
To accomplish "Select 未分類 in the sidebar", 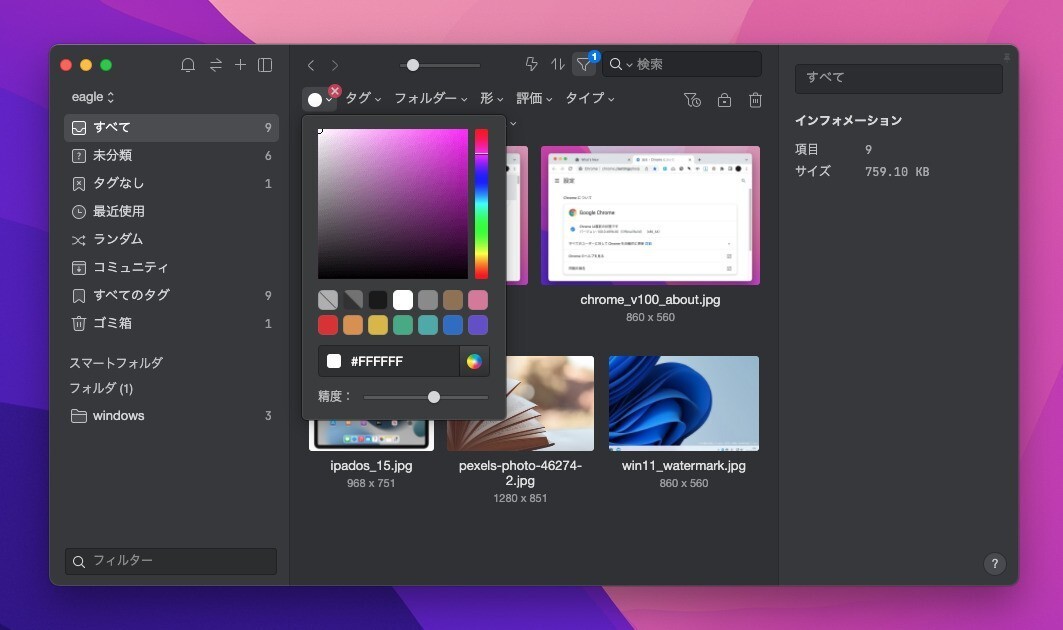I will click(x=112, y=156).
